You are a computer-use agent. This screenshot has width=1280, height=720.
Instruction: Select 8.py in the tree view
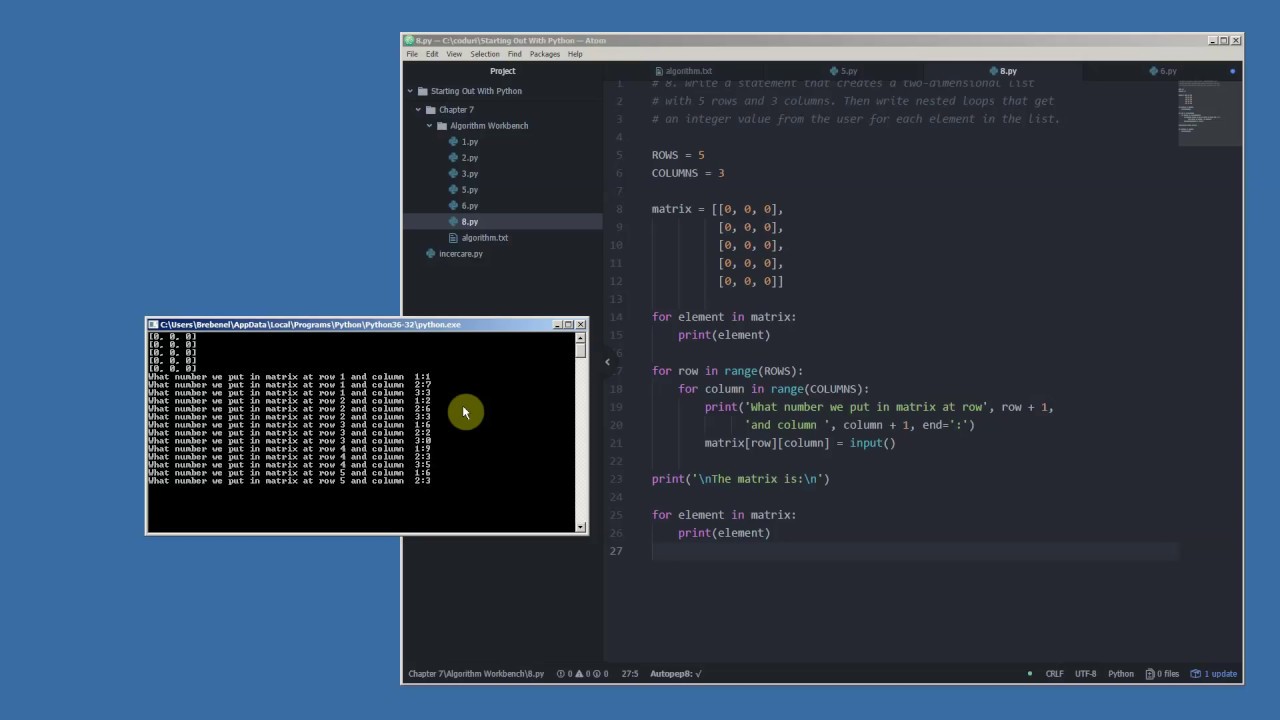tap(503, 222)
